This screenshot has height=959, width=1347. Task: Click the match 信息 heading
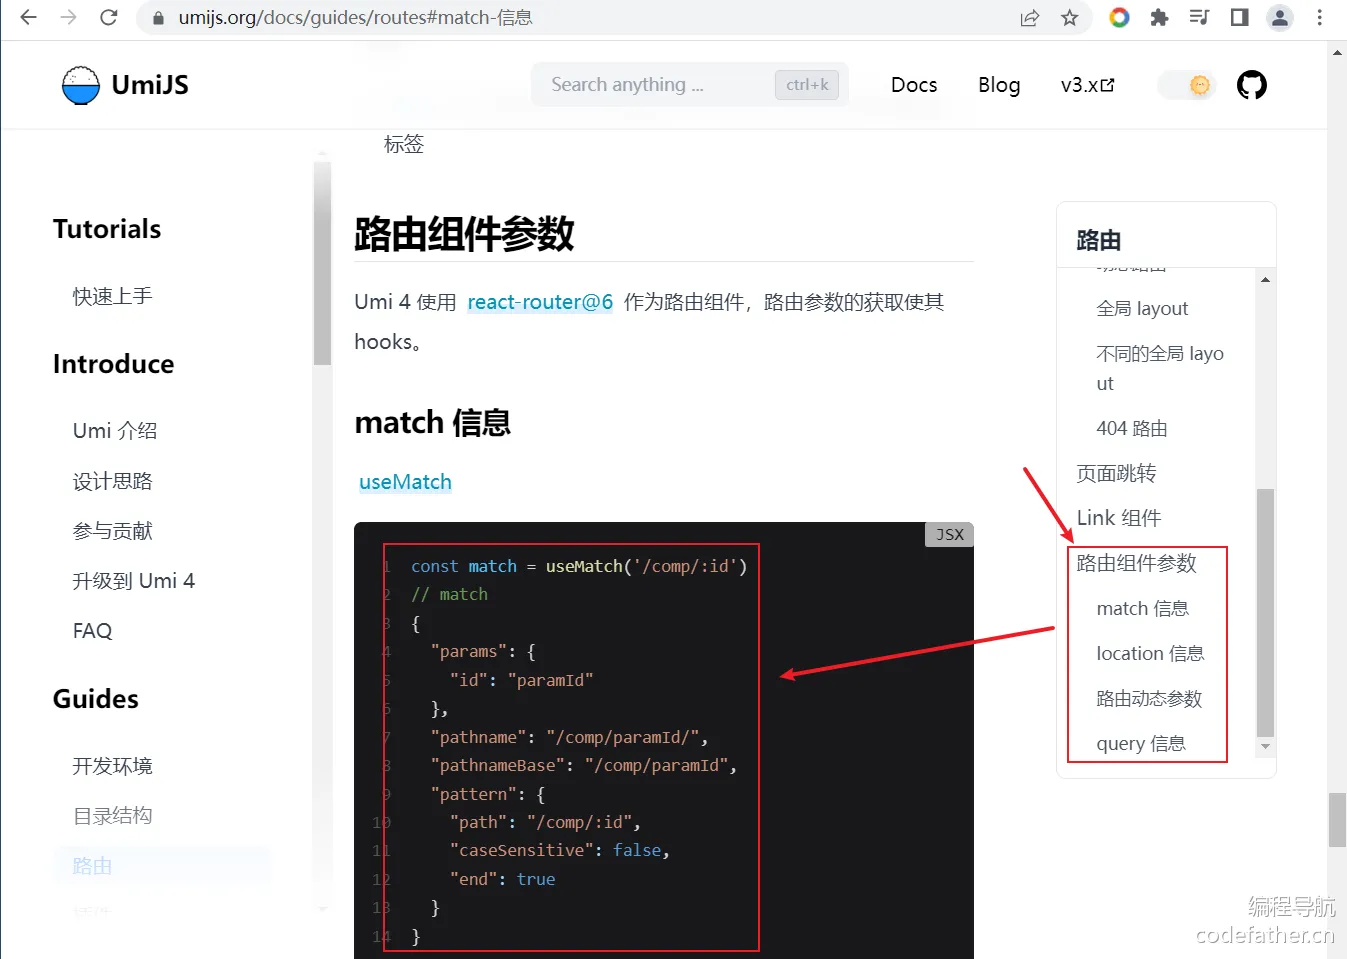coord(432,423)
